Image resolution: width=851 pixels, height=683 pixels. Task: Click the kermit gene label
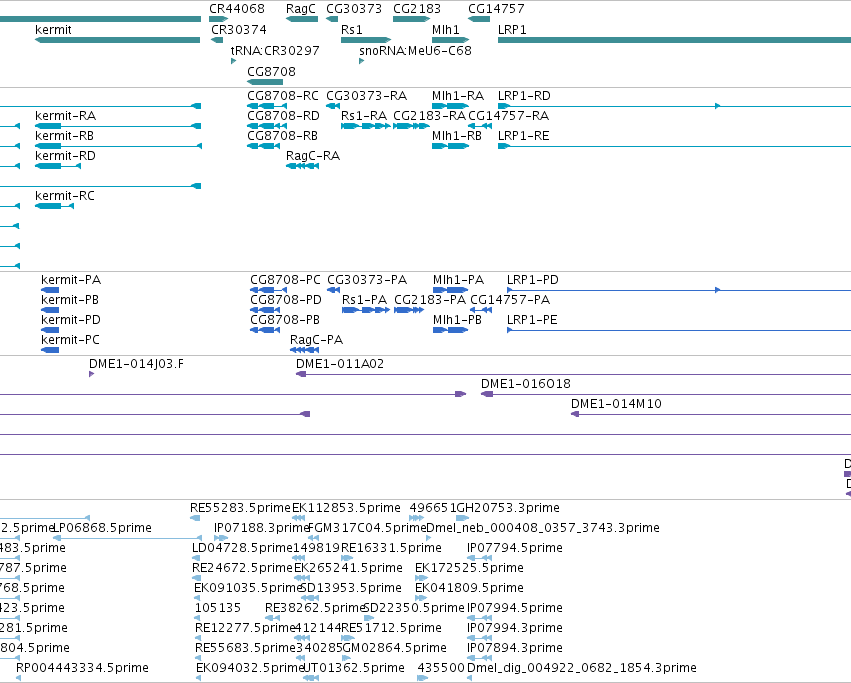(53, 30)
